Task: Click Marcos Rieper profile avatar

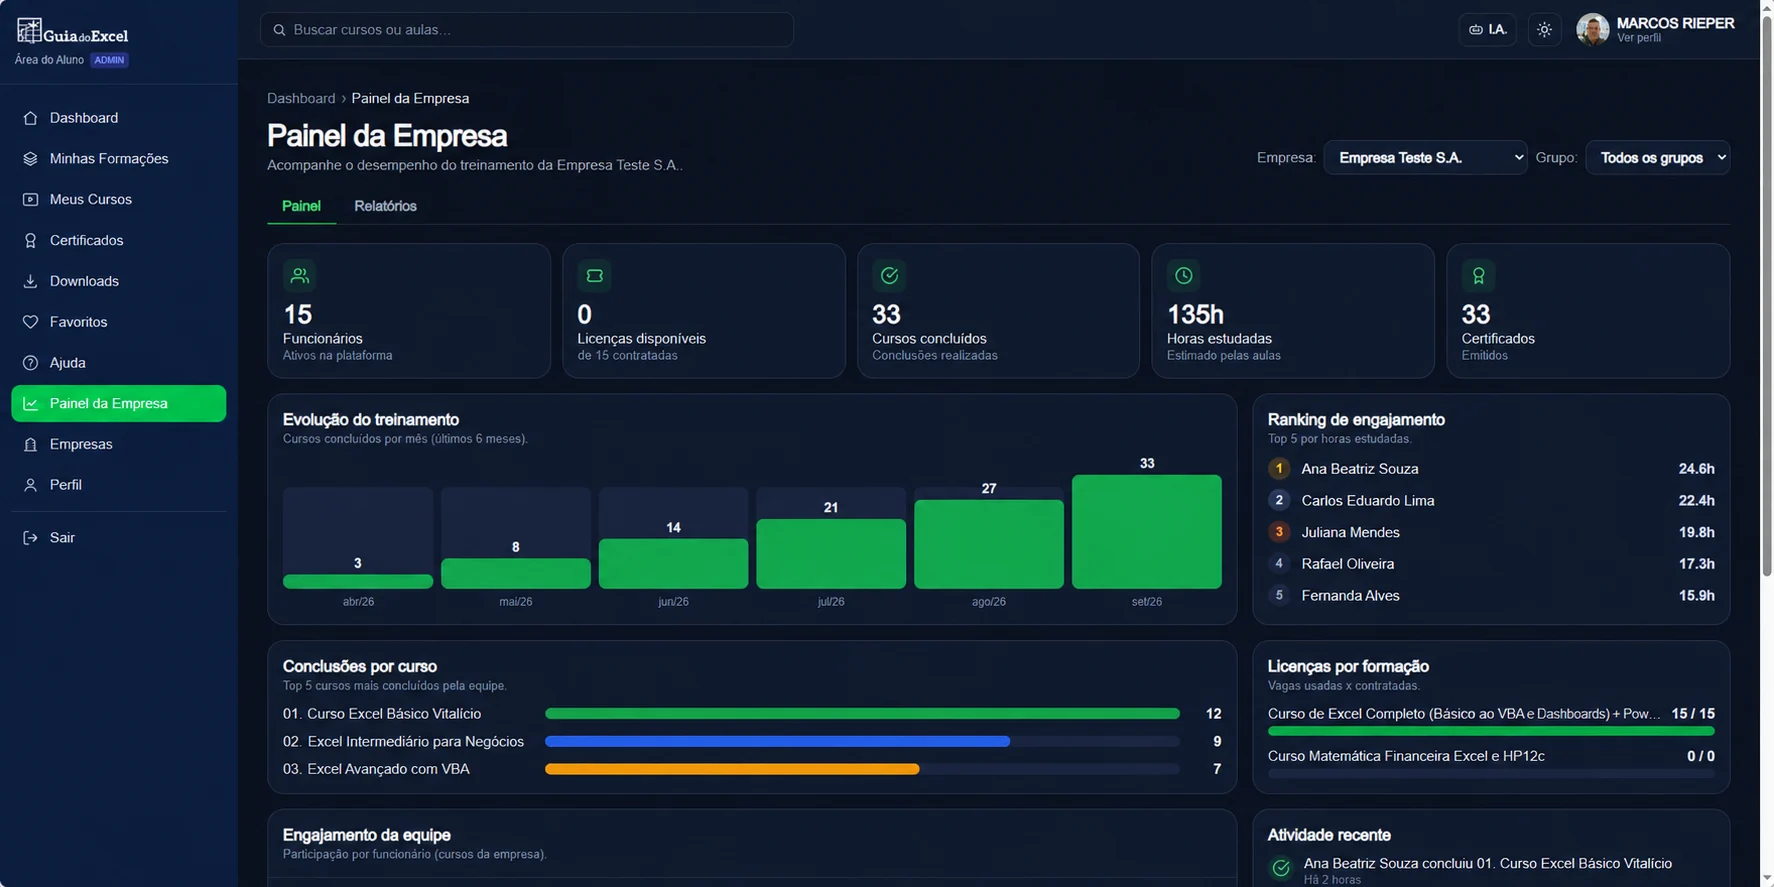Action: tap(1592, 30)
